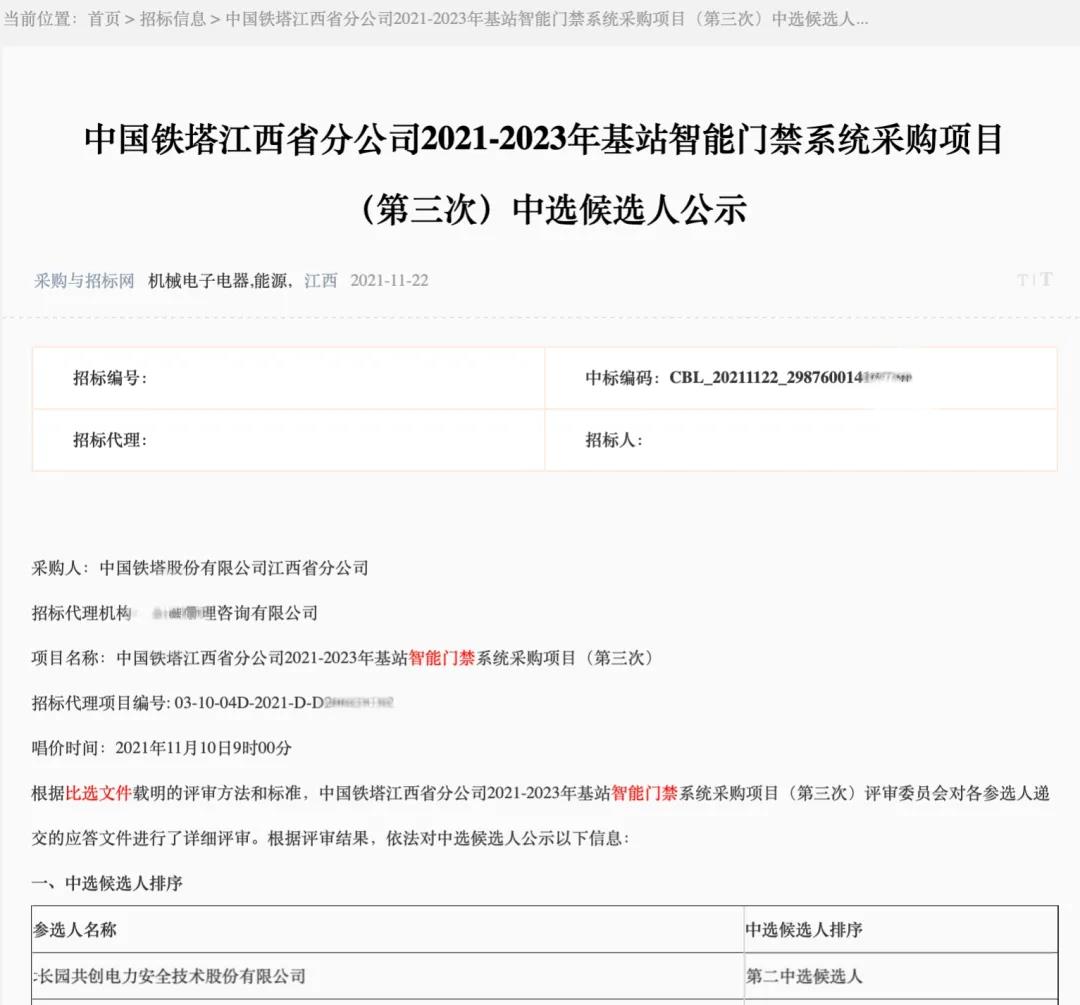
Task: Click the current page title in breadcrumb
Action: [x=546, y=19]
